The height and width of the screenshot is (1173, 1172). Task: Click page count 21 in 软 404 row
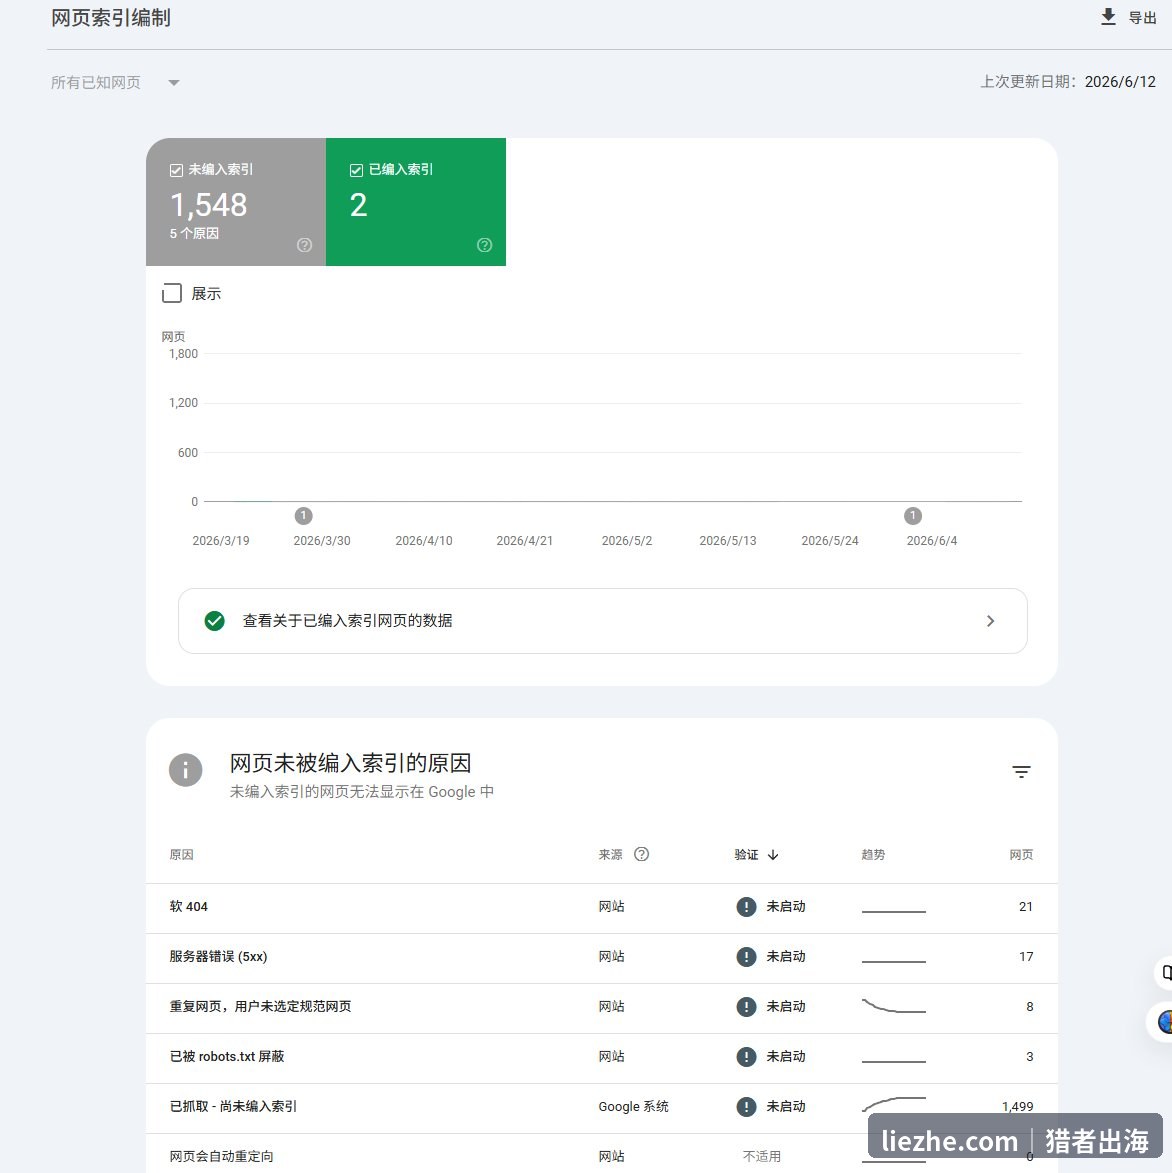pyautogui.click(x=1025, y=907)
